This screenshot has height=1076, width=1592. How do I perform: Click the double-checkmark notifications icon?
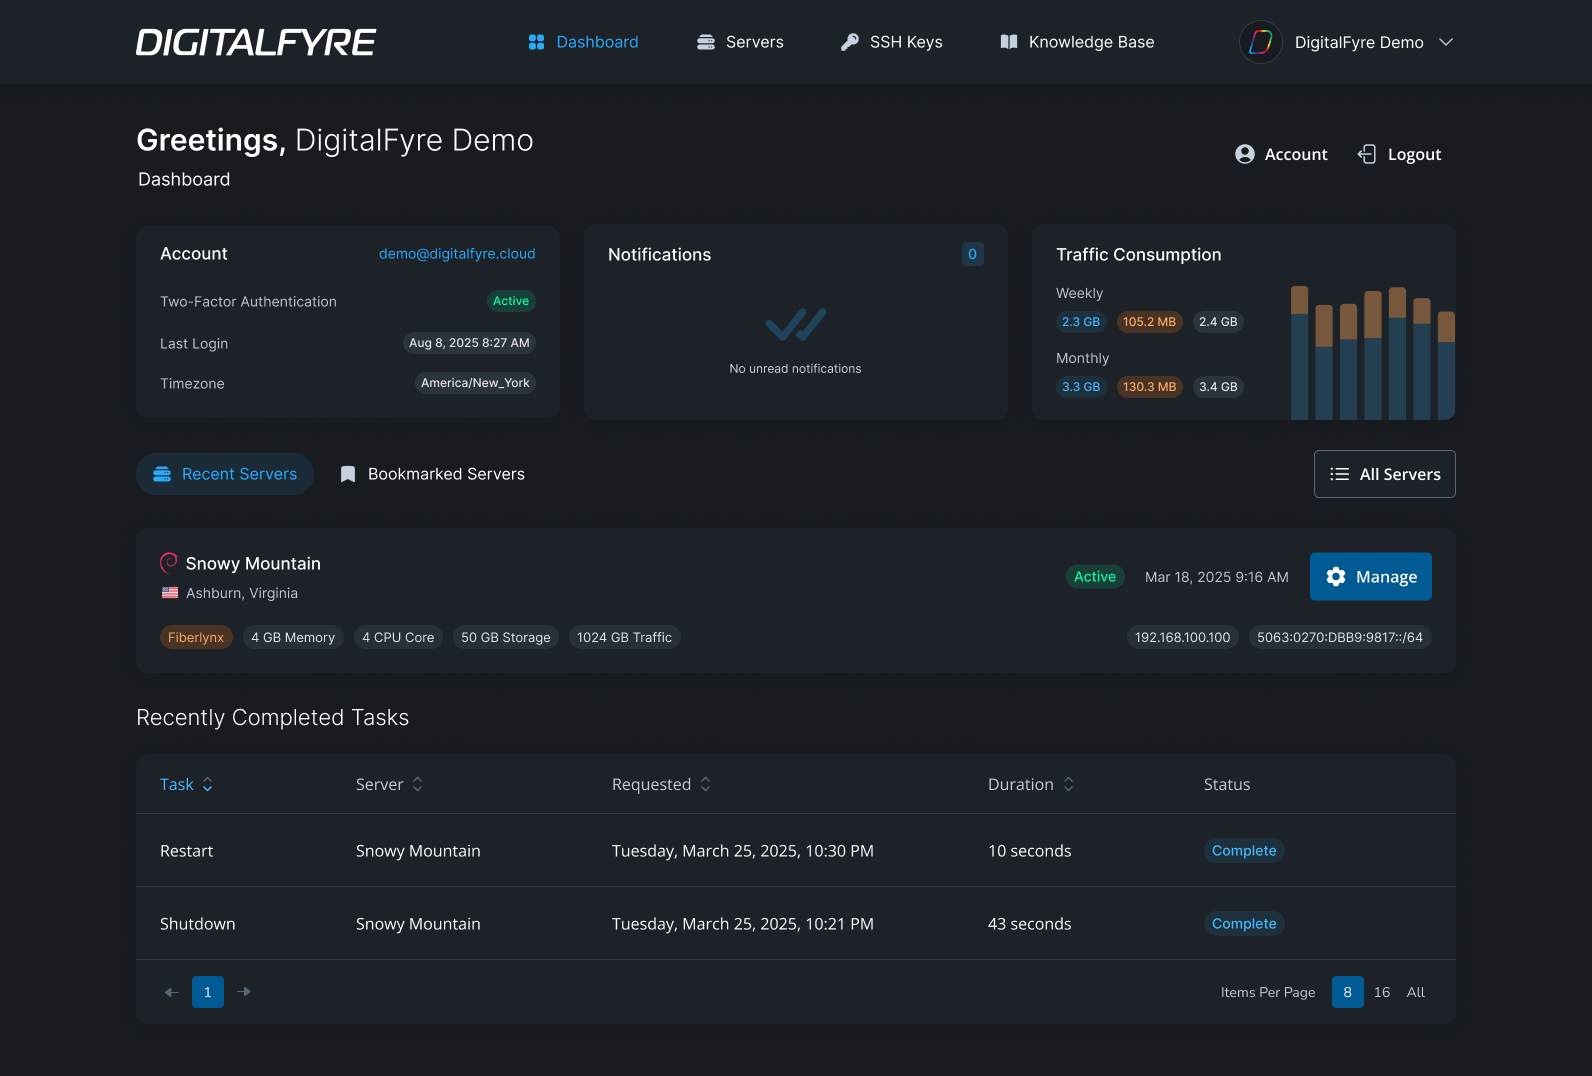pyautogui.click(x=796, y=325)
